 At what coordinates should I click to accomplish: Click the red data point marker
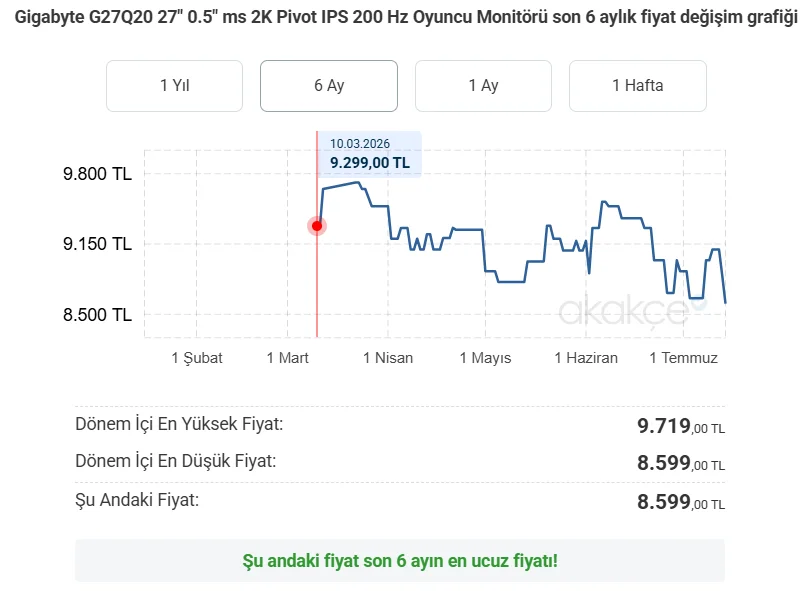click(317, 226)
